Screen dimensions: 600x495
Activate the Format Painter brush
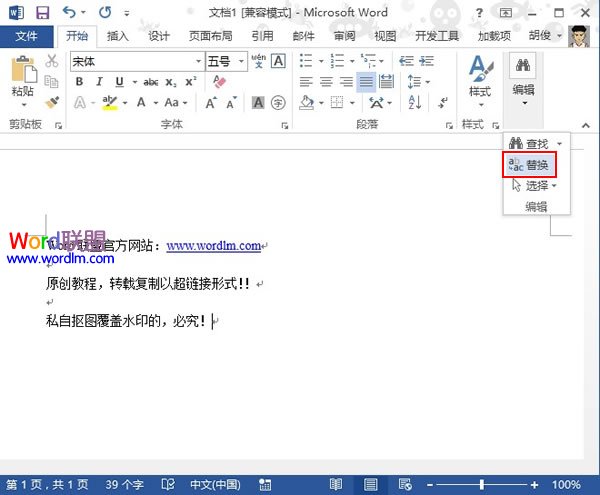[x=52, y=102]
